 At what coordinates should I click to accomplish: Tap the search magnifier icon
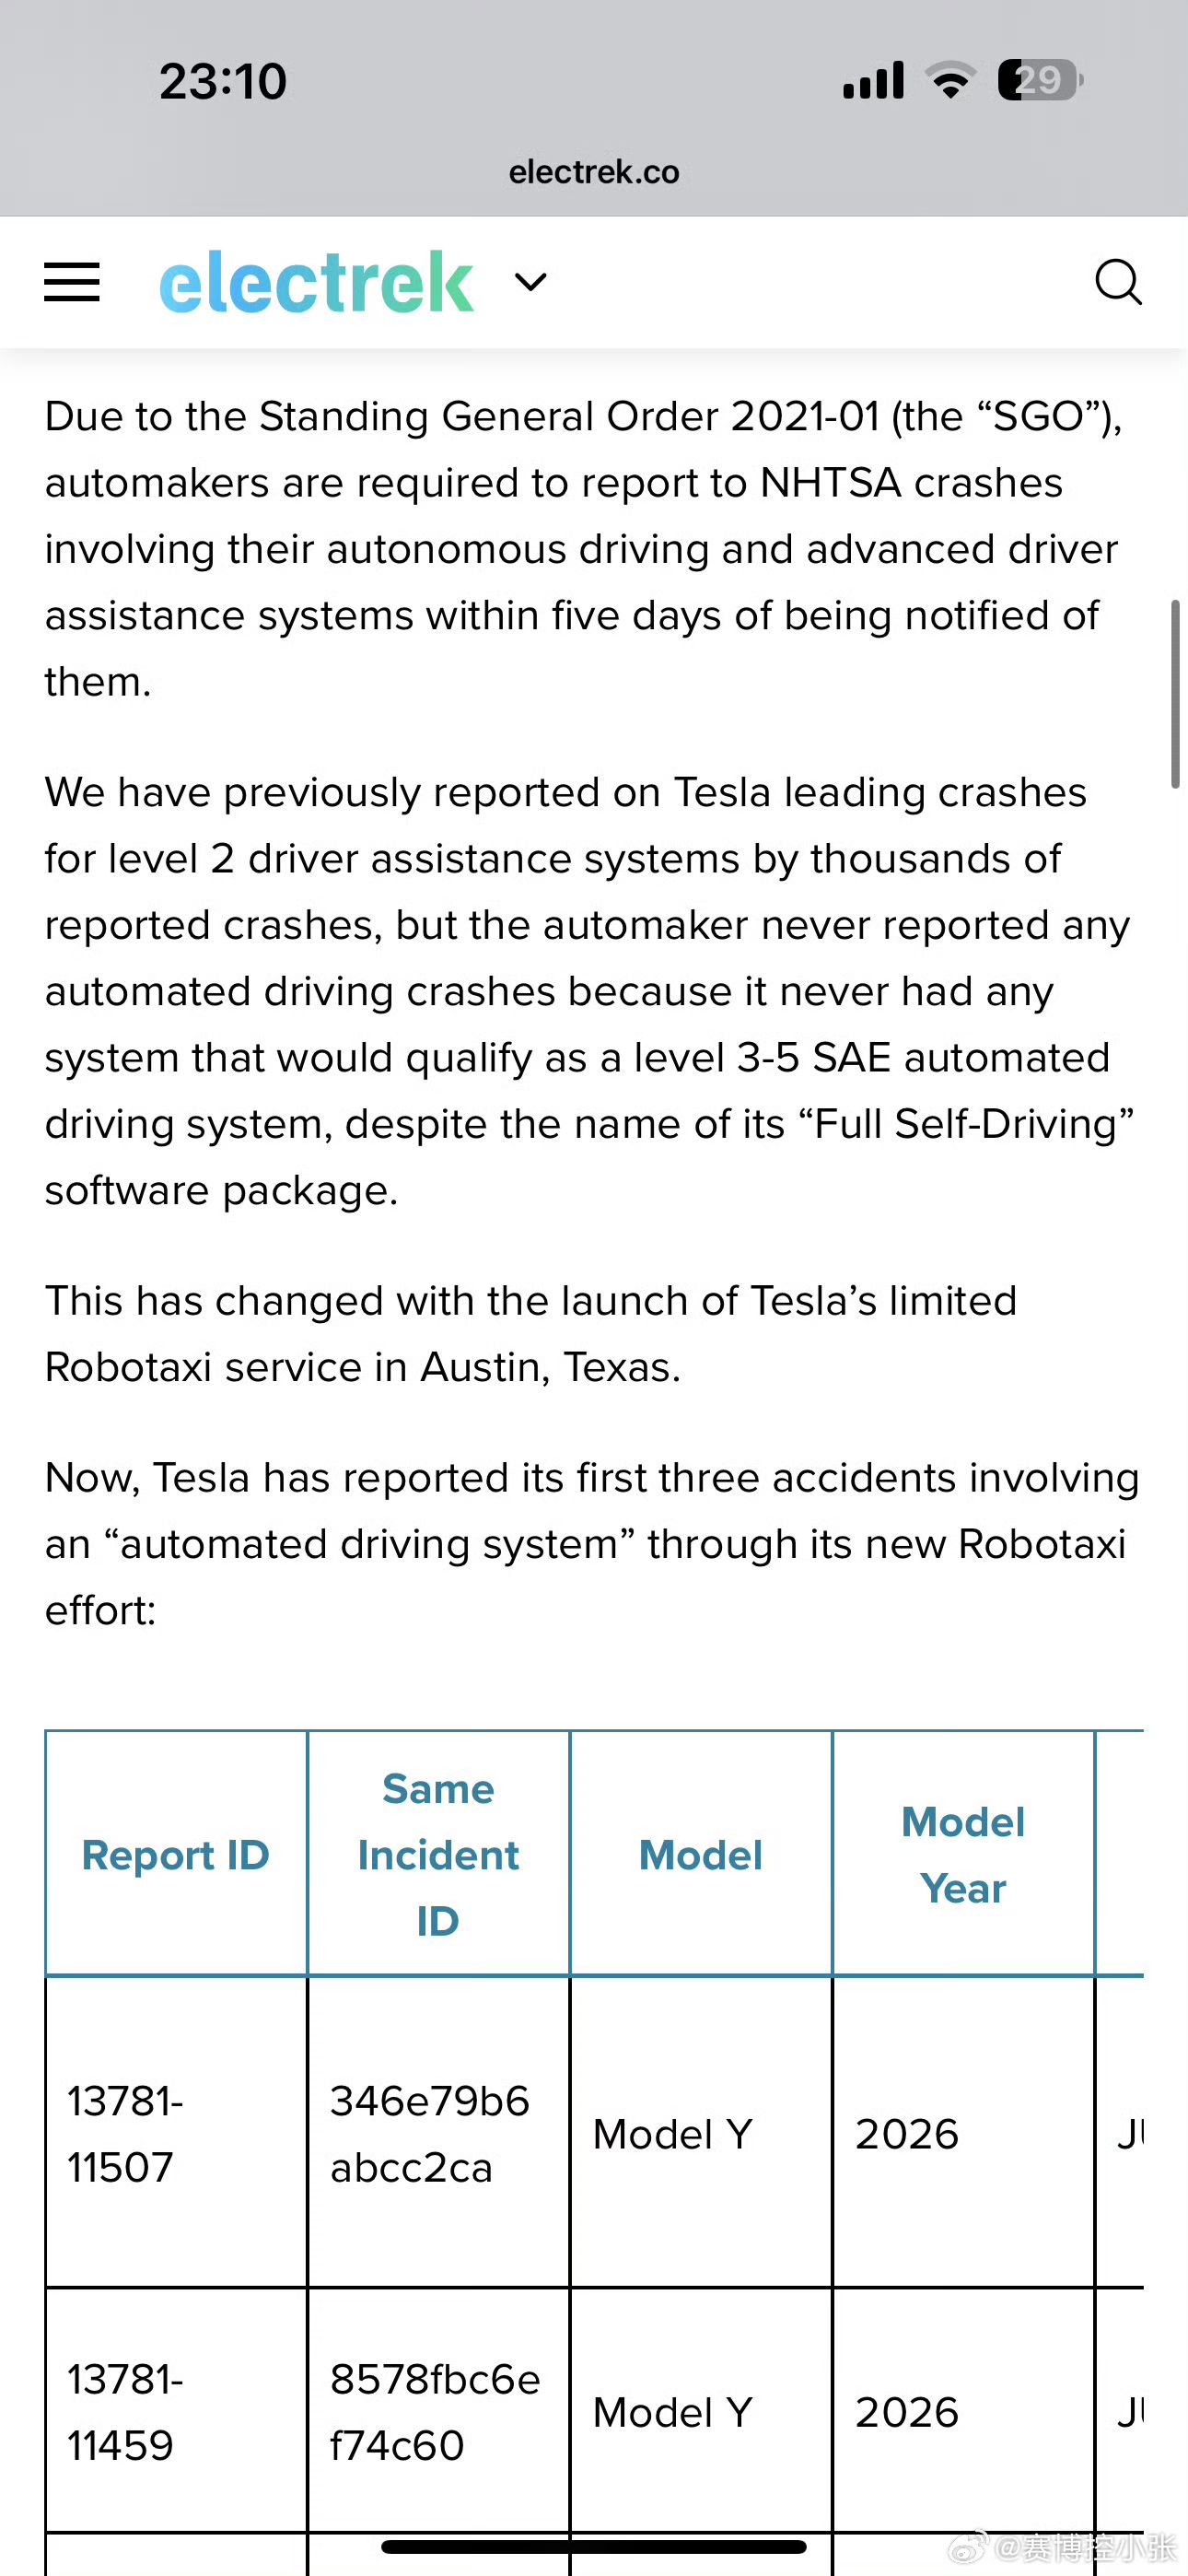[1117, 282]
